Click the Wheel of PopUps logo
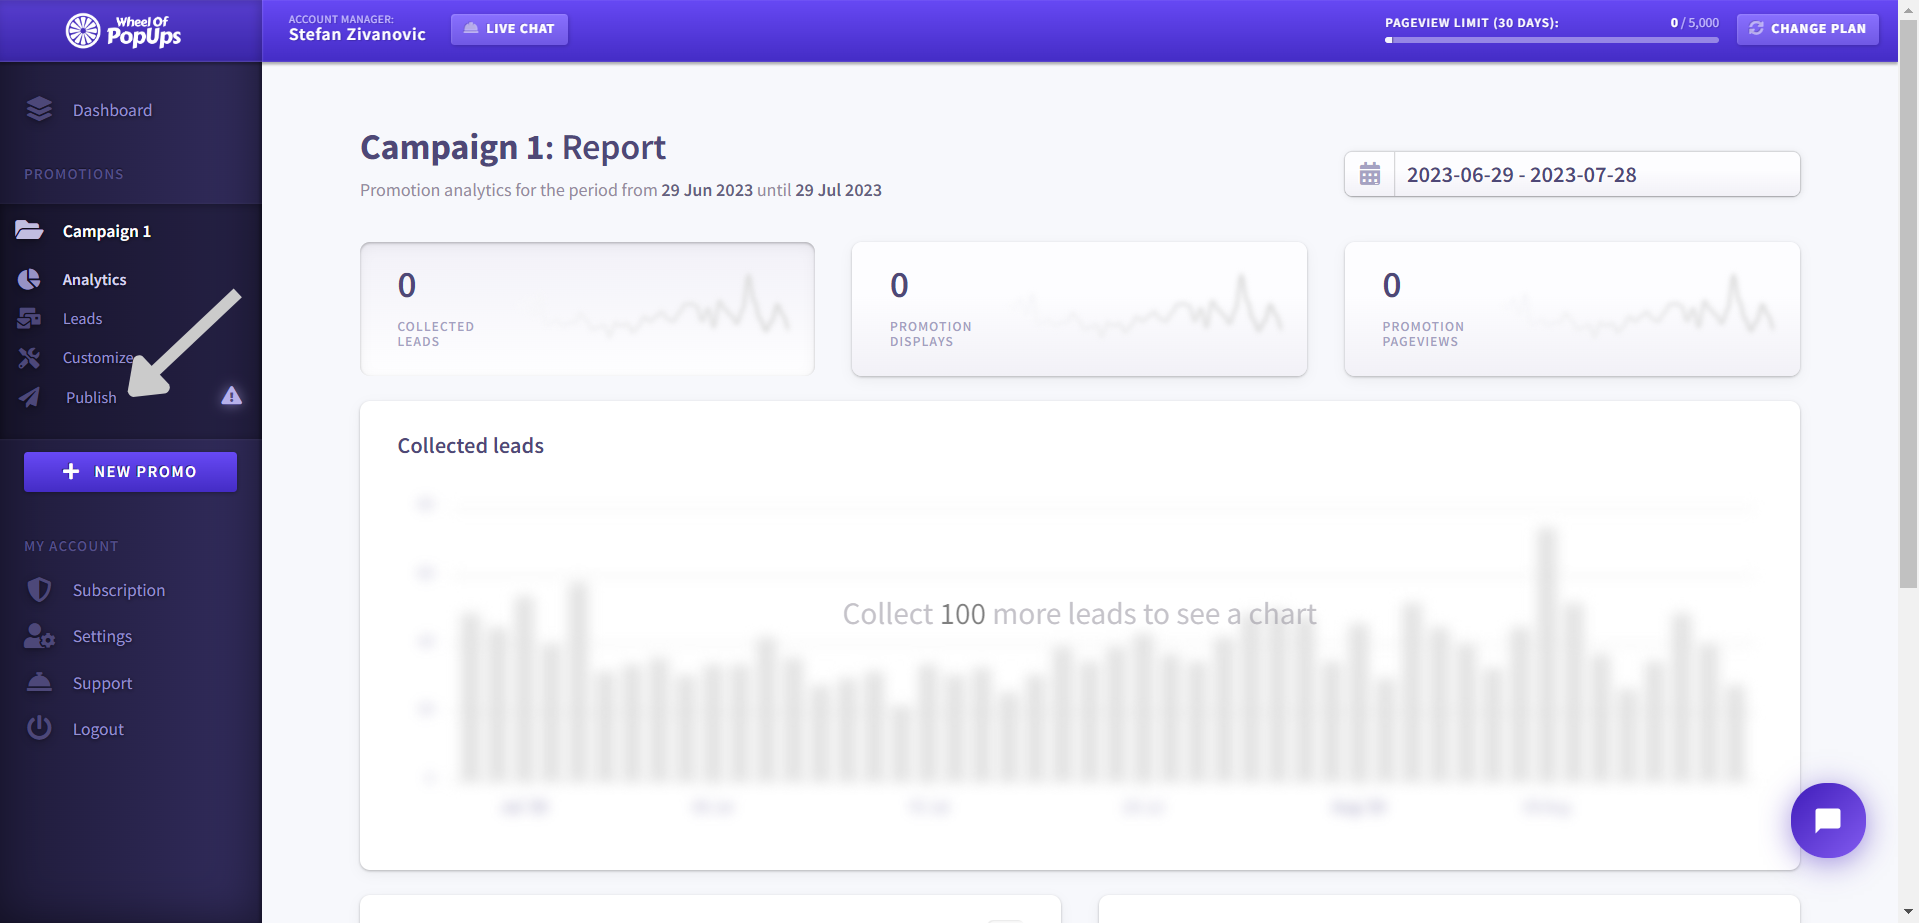This screenshot has height=923, width=1919. [x=123, y=31]
